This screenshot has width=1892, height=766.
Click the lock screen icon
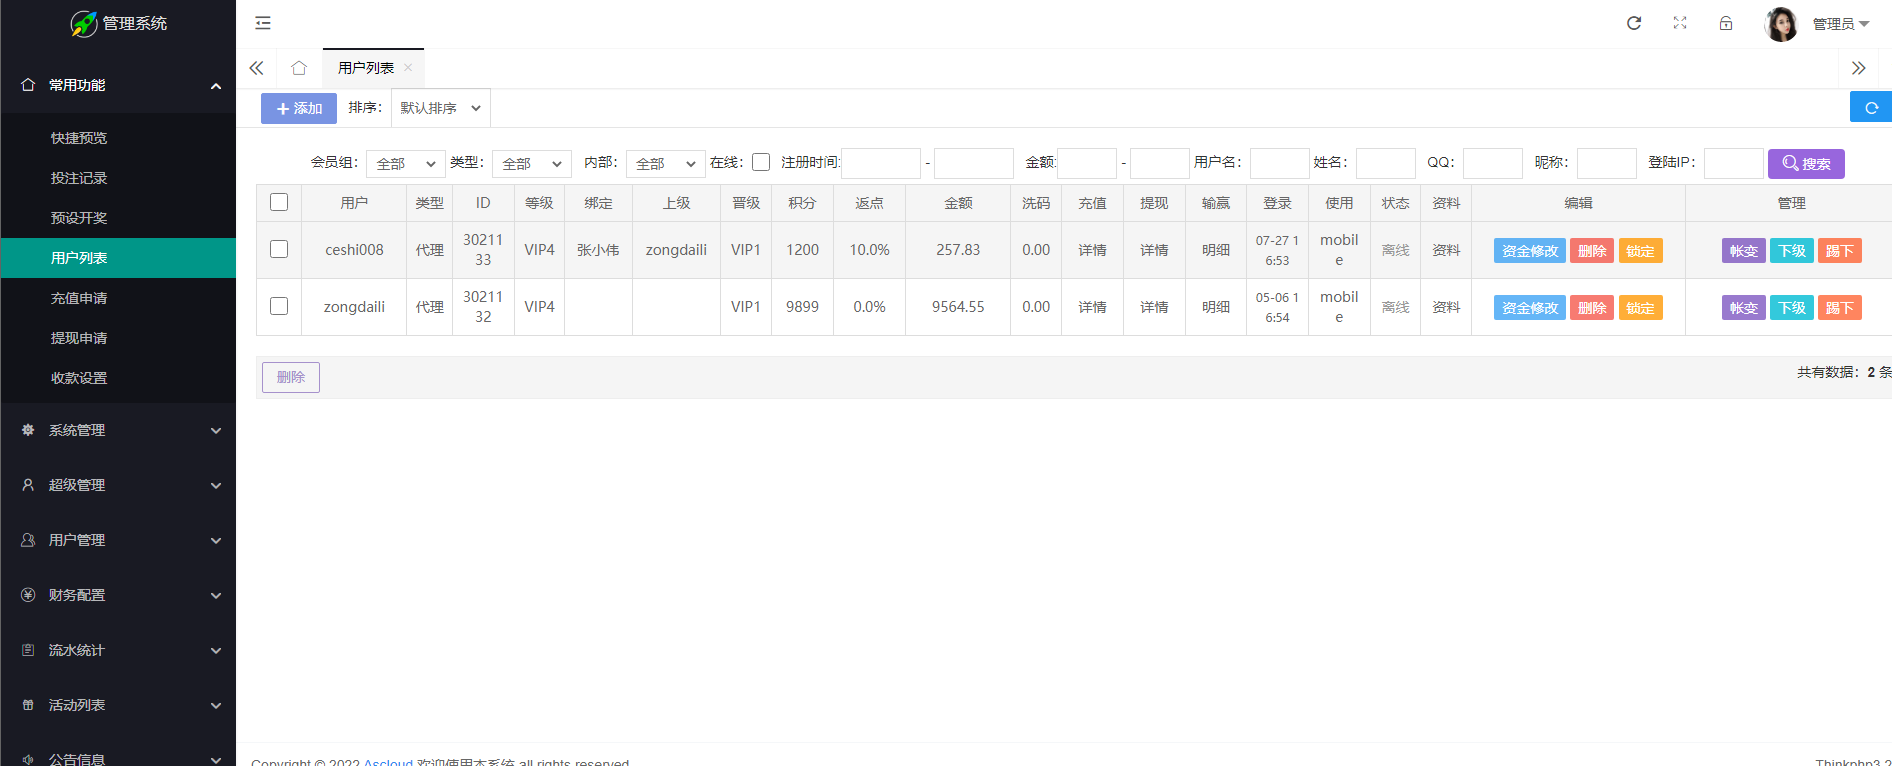(x=1726, y=23)
